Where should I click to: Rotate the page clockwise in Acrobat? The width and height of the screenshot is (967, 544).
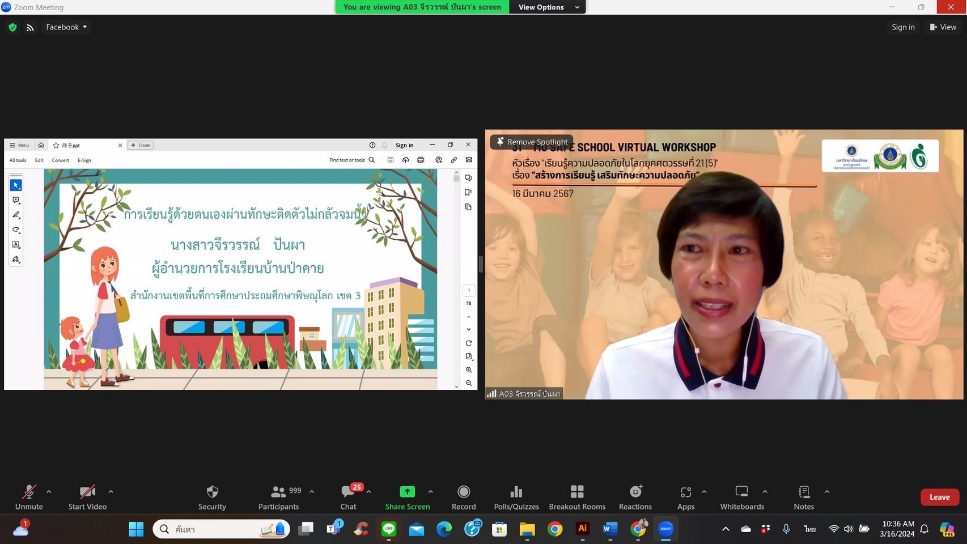pyautogui.click(x=469, y=343)
